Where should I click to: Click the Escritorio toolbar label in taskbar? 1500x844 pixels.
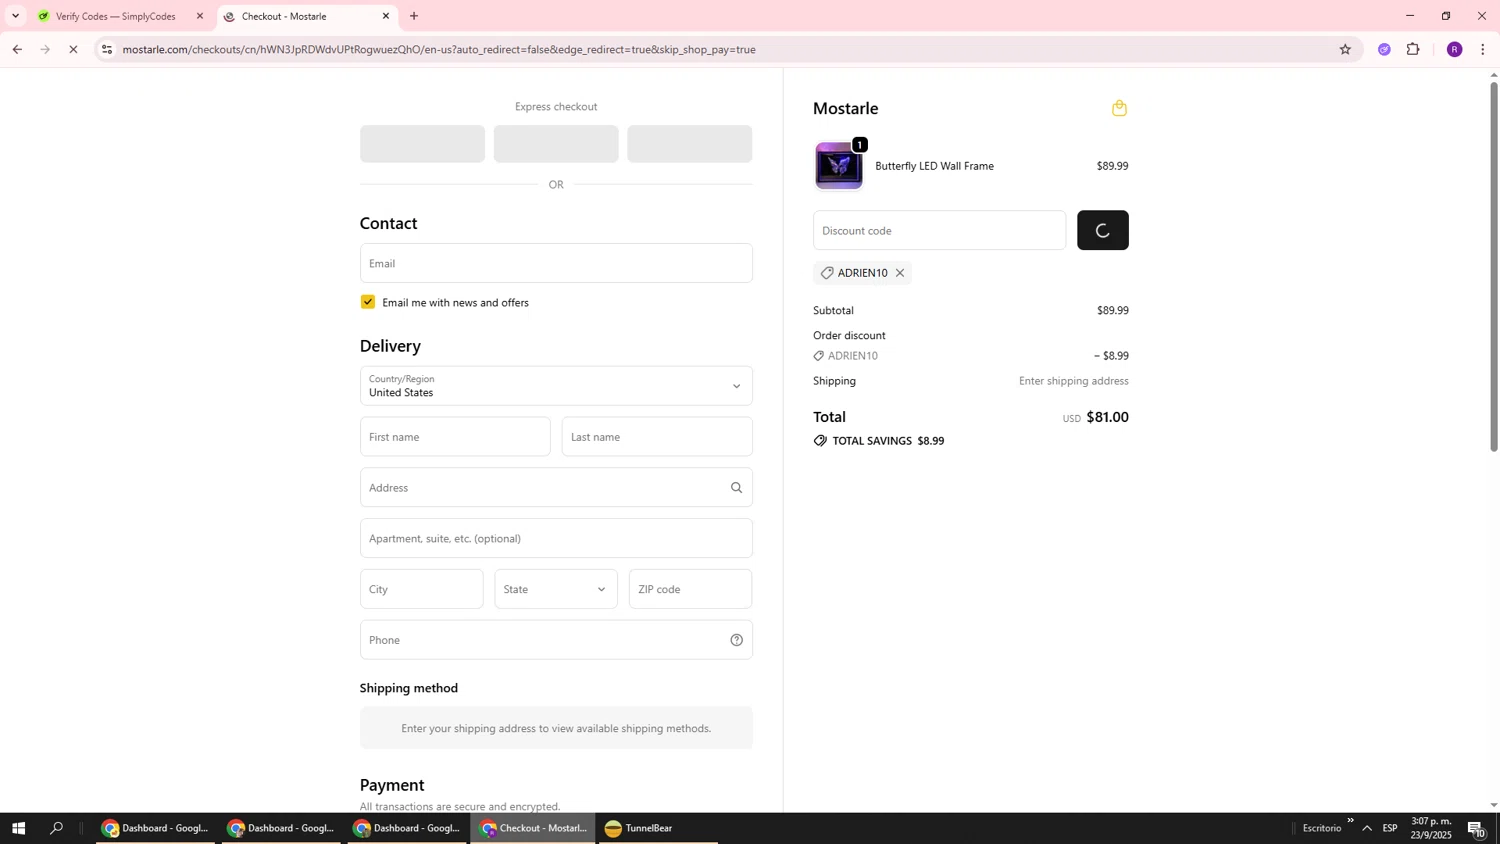click(x=1321, y=828)
